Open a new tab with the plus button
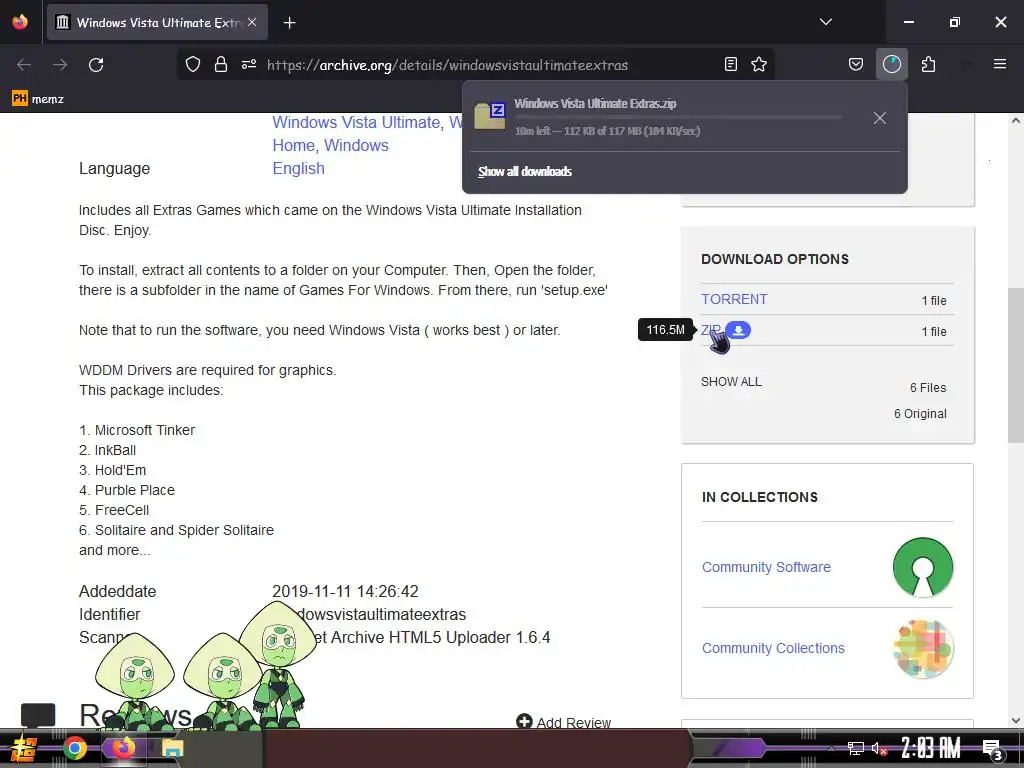The width and height of the screenshot is (1024, 768). 289,23
